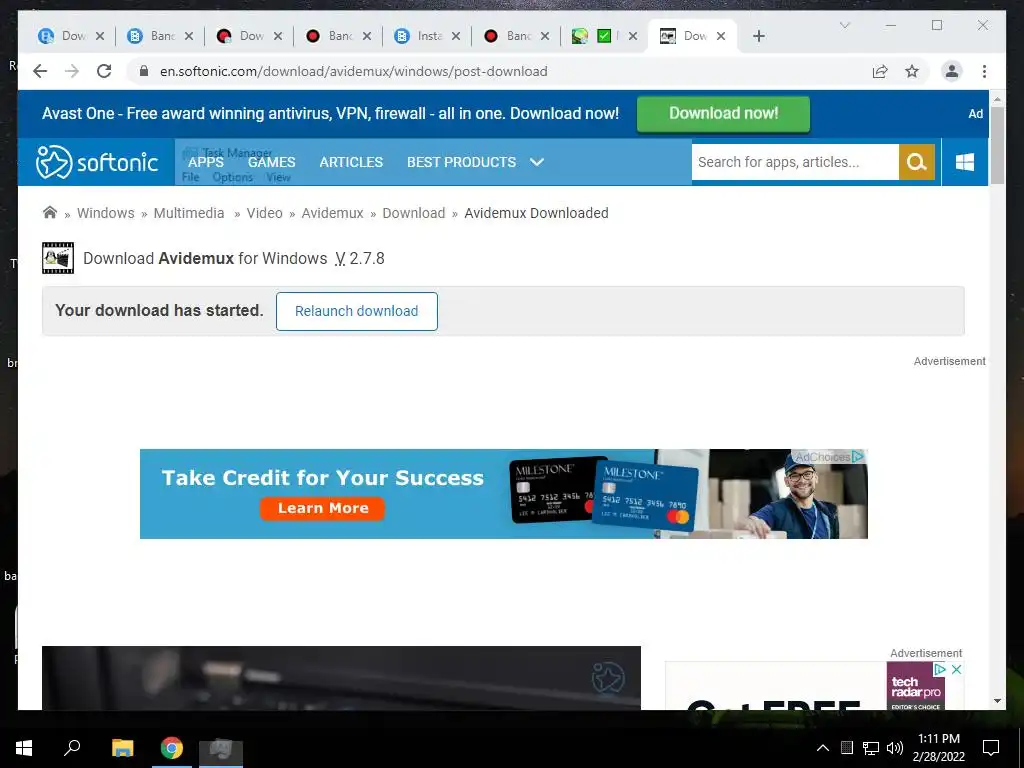Image resolution: width=1024 pixels, height=768 pixels.
Task: Click the scrollbar down arrow
Action: 997,701
